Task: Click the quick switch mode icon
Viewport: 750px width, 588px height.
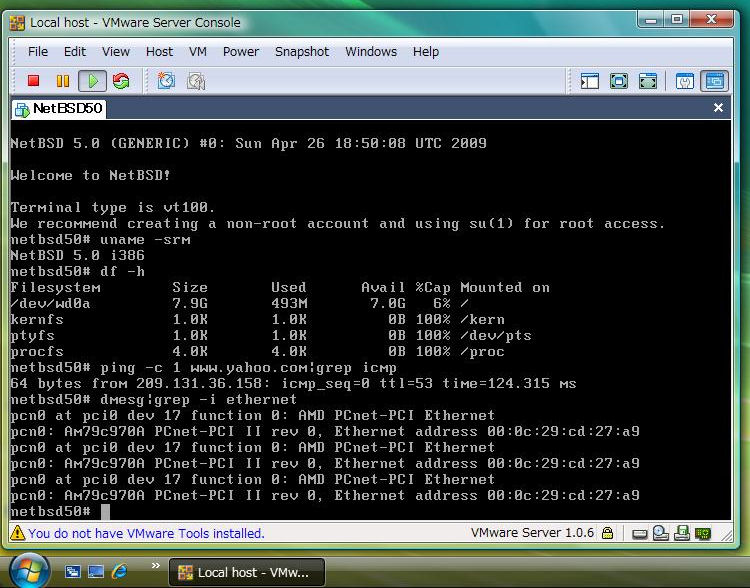Action: [648, 81]
